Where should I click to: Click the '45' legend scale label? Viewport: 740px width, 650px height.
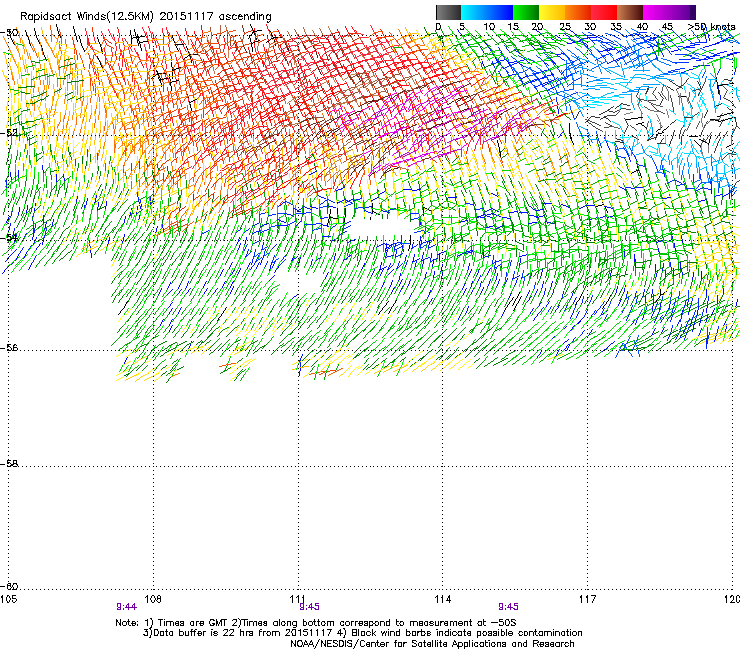667,27
